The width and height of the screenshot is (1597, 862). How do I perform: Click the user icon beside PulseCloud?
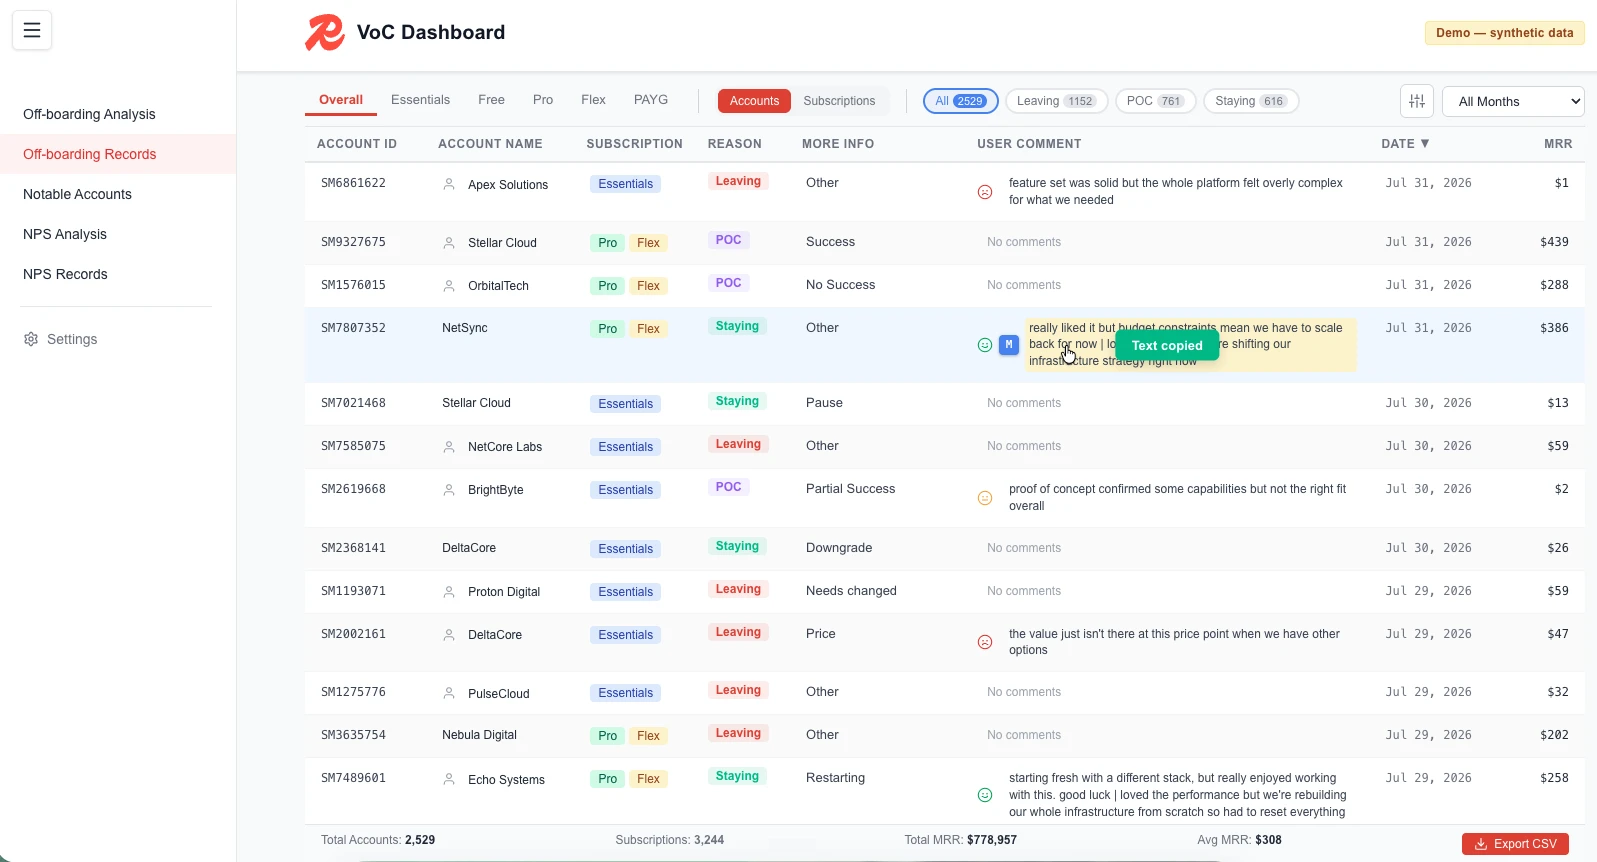tap(449, 693)
